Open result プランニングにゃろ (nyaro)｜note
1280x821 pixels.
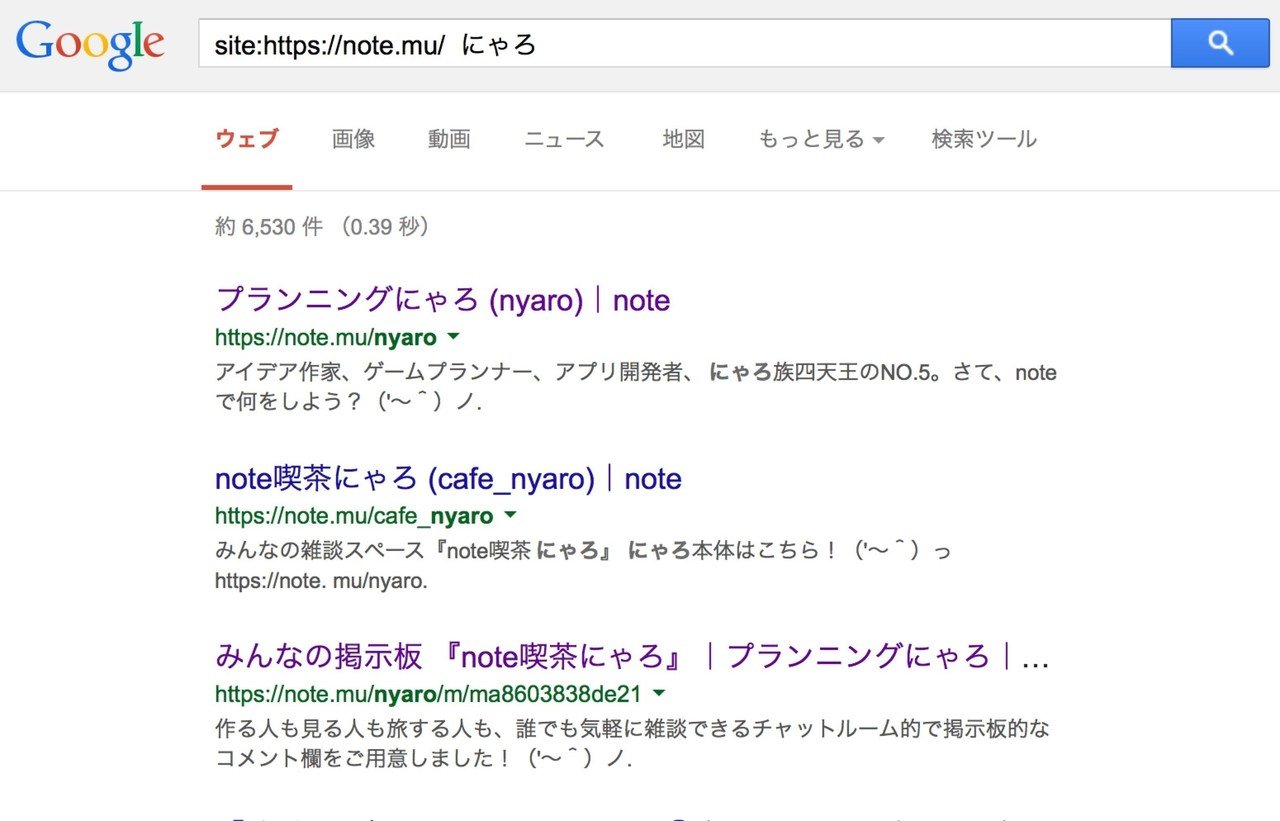(443, 299)
